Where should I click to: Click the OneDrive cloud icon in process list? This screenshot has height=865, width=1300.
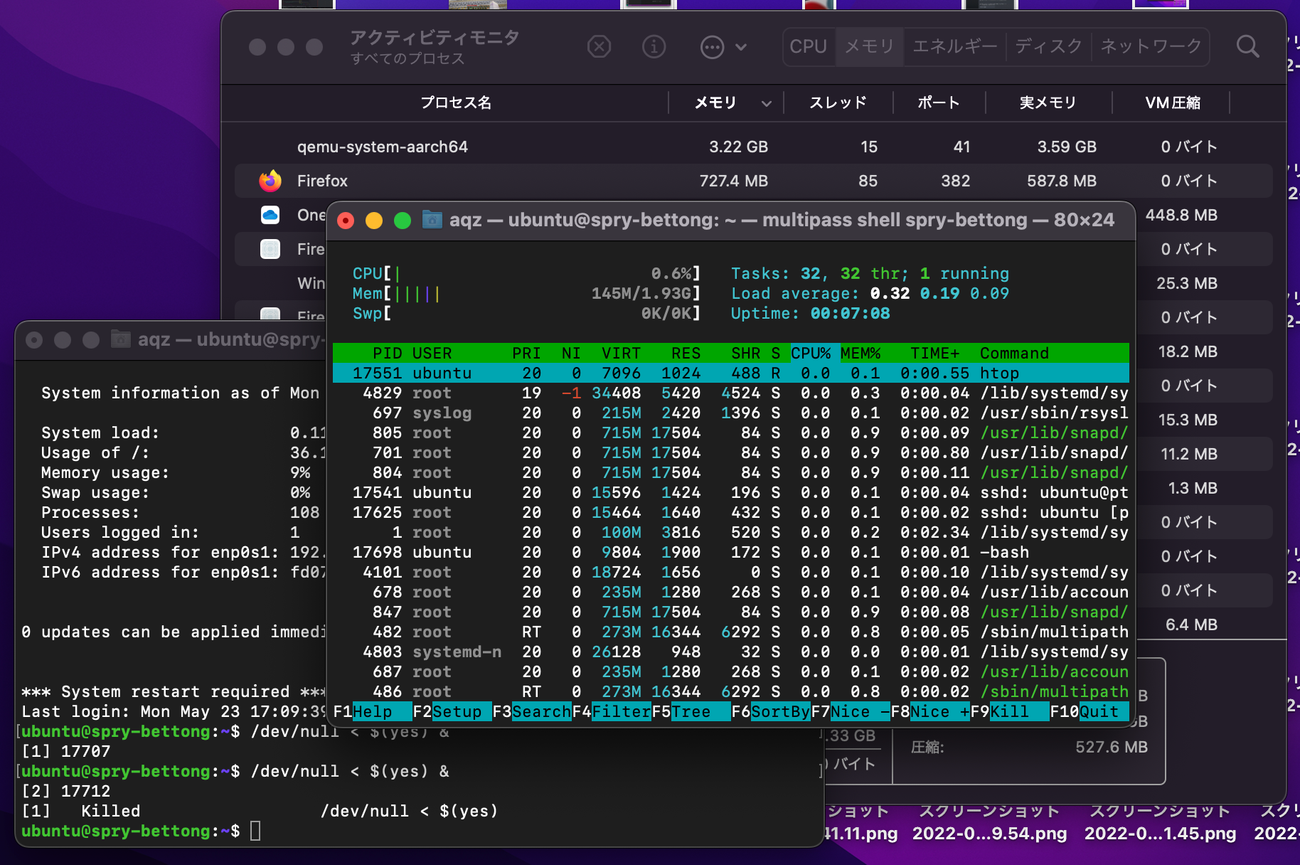tap(270, 215)
